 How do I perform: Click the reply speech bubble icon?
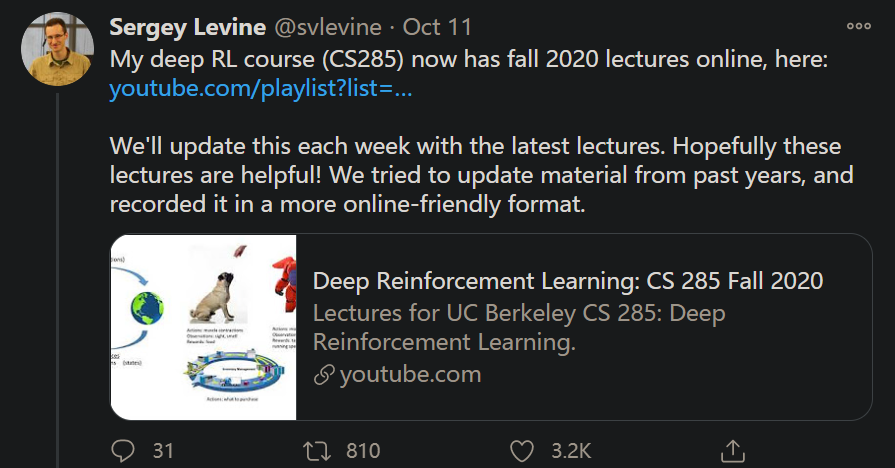pos(122,451)
